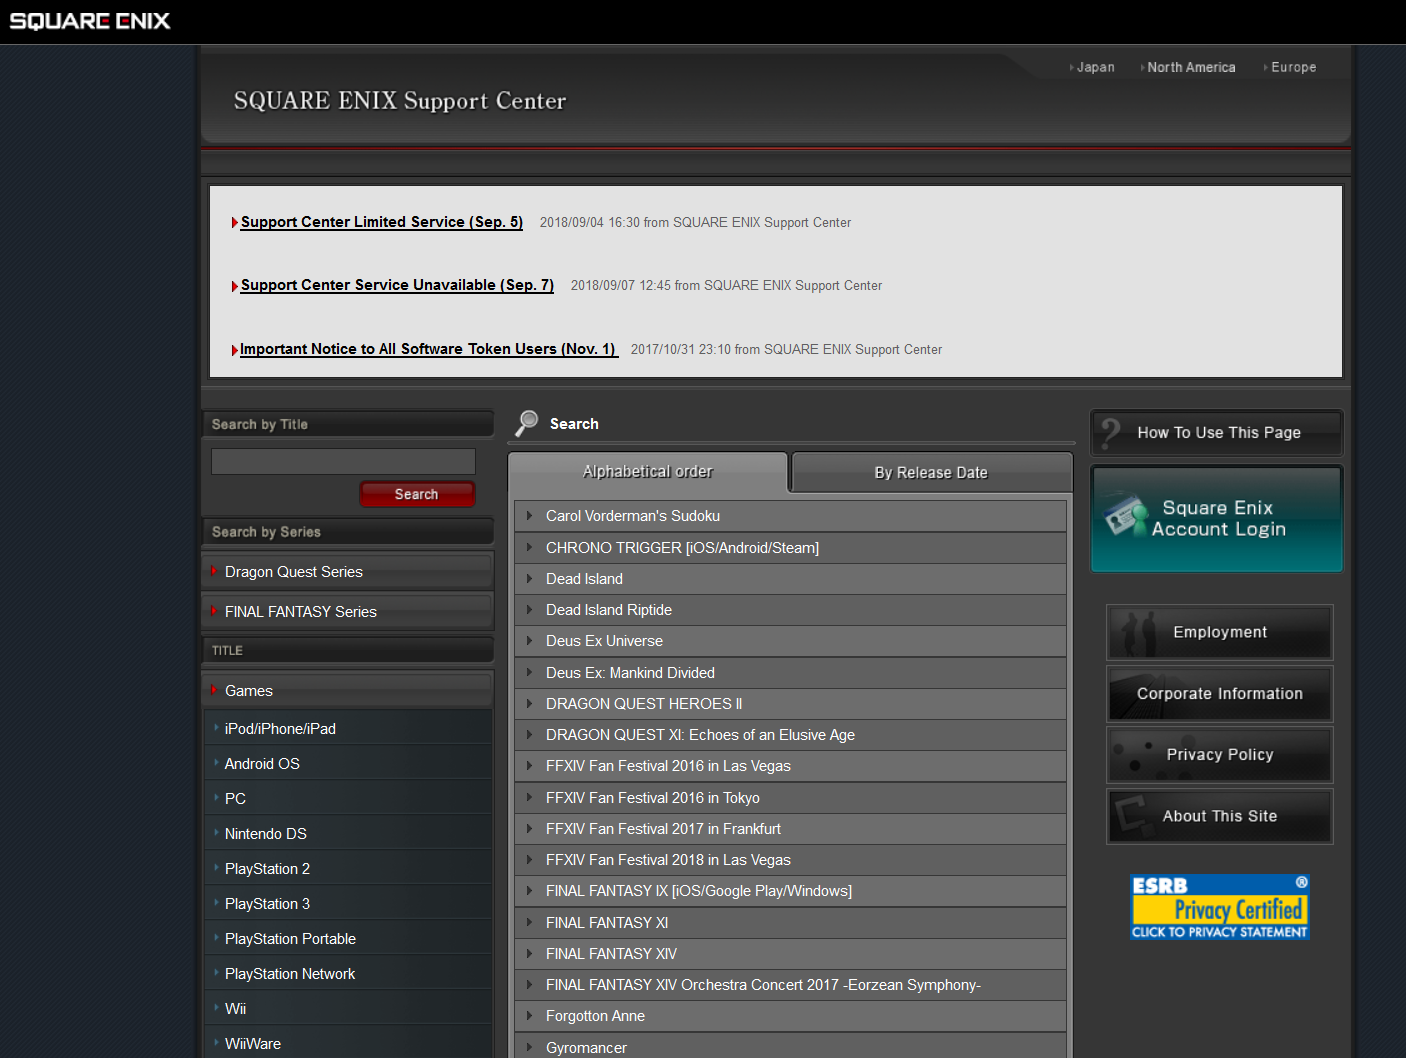Expand the FINAL FANTASY Series category
This screenshot has width=1406, height=1058.
tap(300, 612)
